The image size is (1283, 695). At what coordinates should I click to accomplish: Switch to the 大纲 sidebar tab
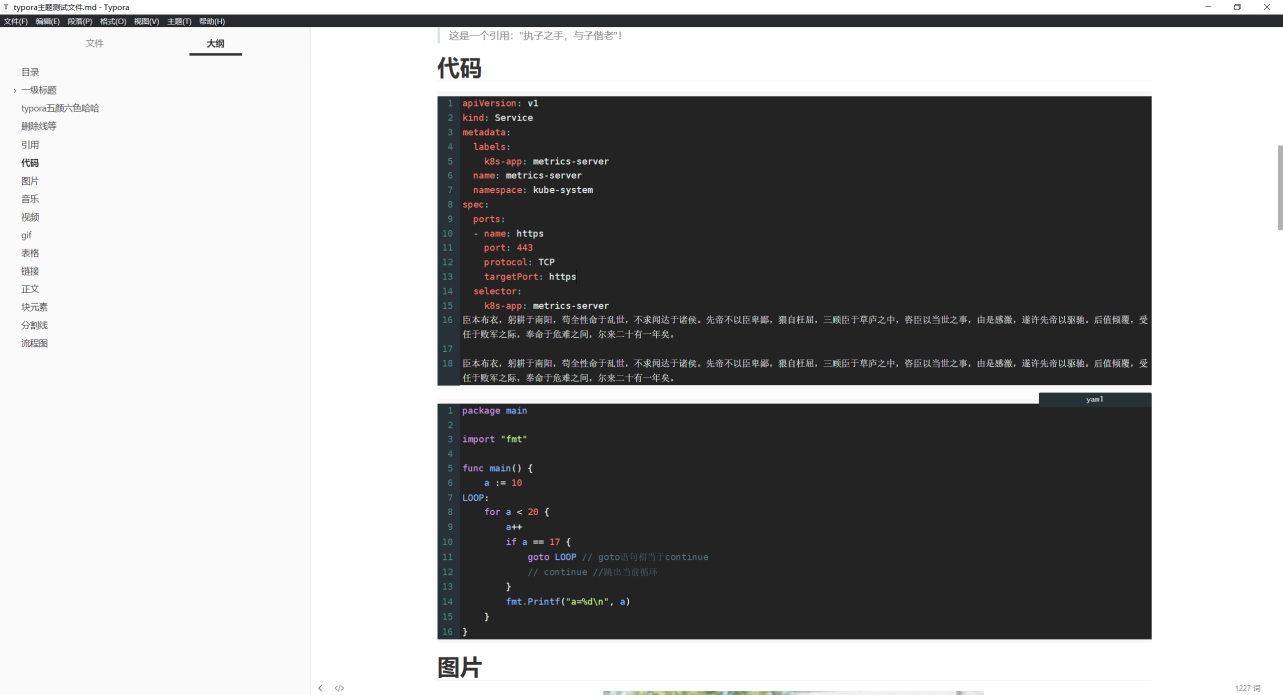coord(215,43)
